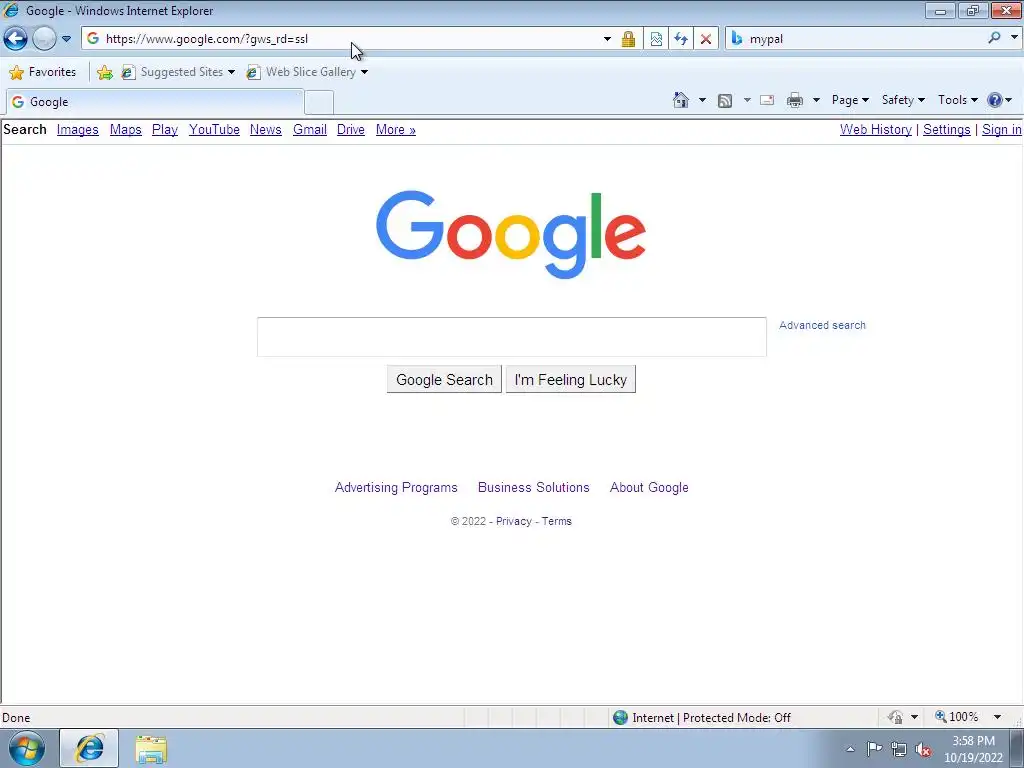
Task: Click the 100% zoom level button
Action: pyautogui.click(x=957, y=717)
